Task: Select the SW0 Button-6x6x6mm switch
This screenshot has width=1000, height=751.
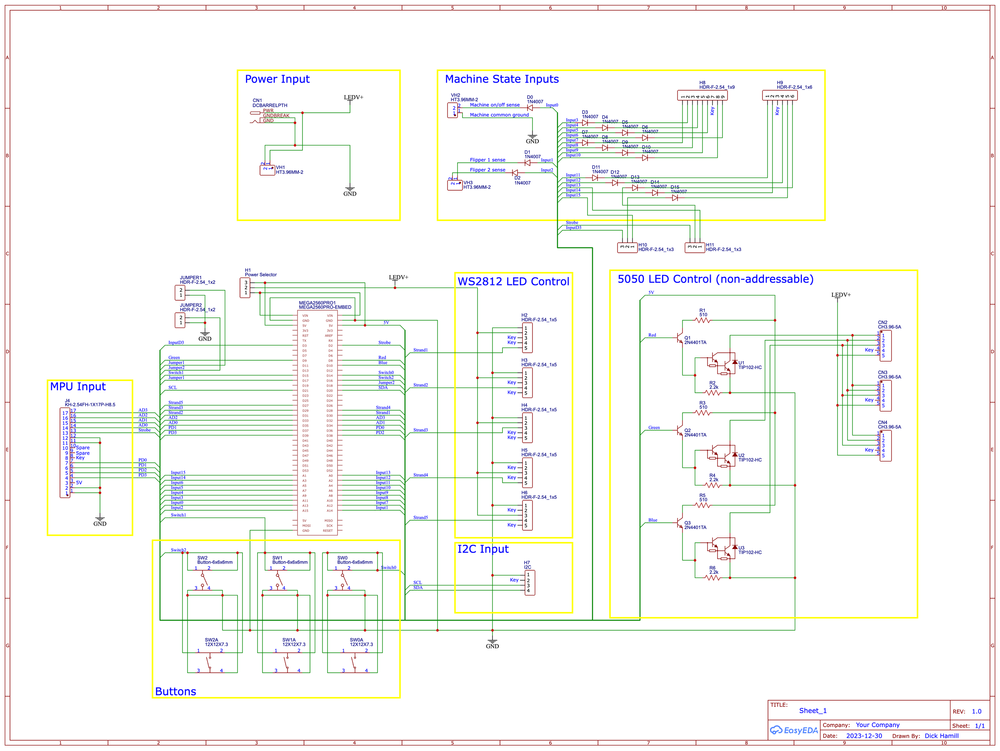Action: (344, 579)
